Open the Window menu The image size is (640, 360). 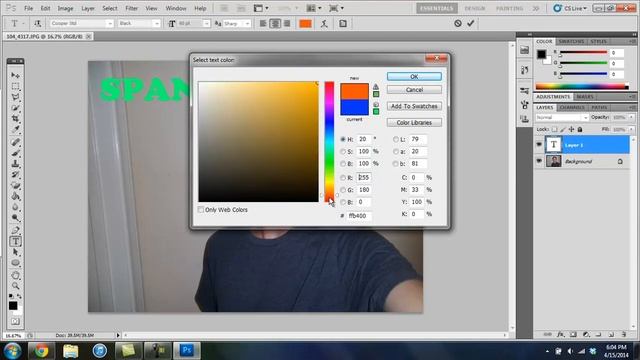pyautogui.click(x=176, y=8)
